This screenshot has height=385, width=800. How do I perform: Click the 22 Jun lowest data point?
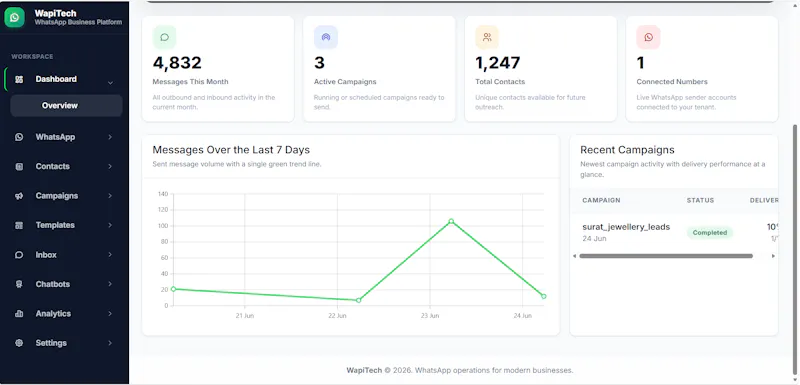pyautogui.click(x=358, y=300)
